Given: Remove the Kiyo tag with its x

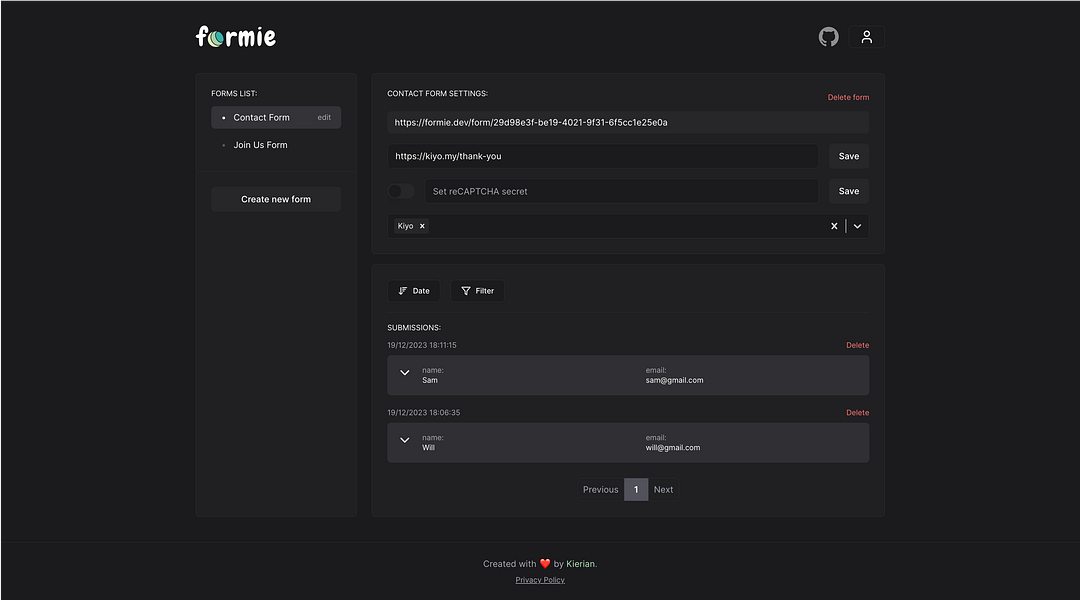Looking at the screenshot, I should point(422,226).
